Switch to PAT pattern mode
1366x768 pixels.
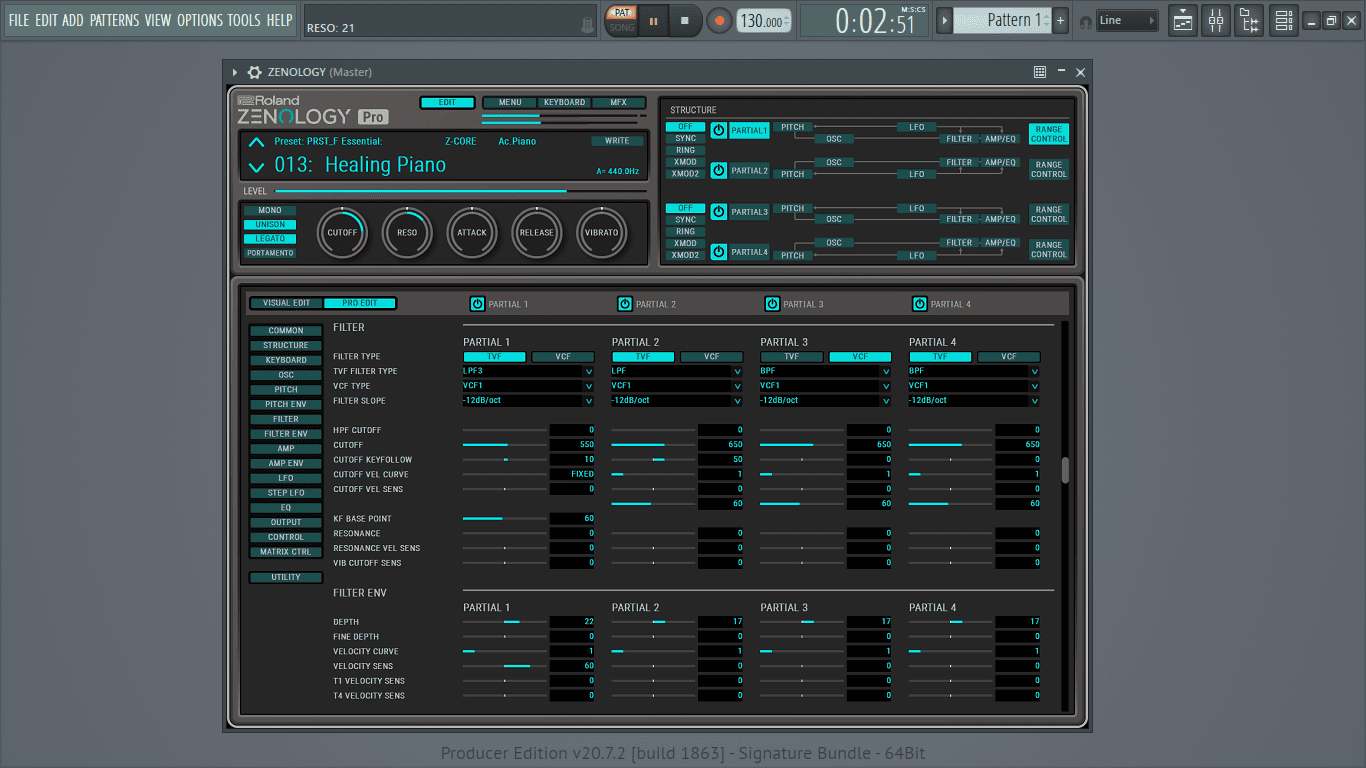coord(622,13)
